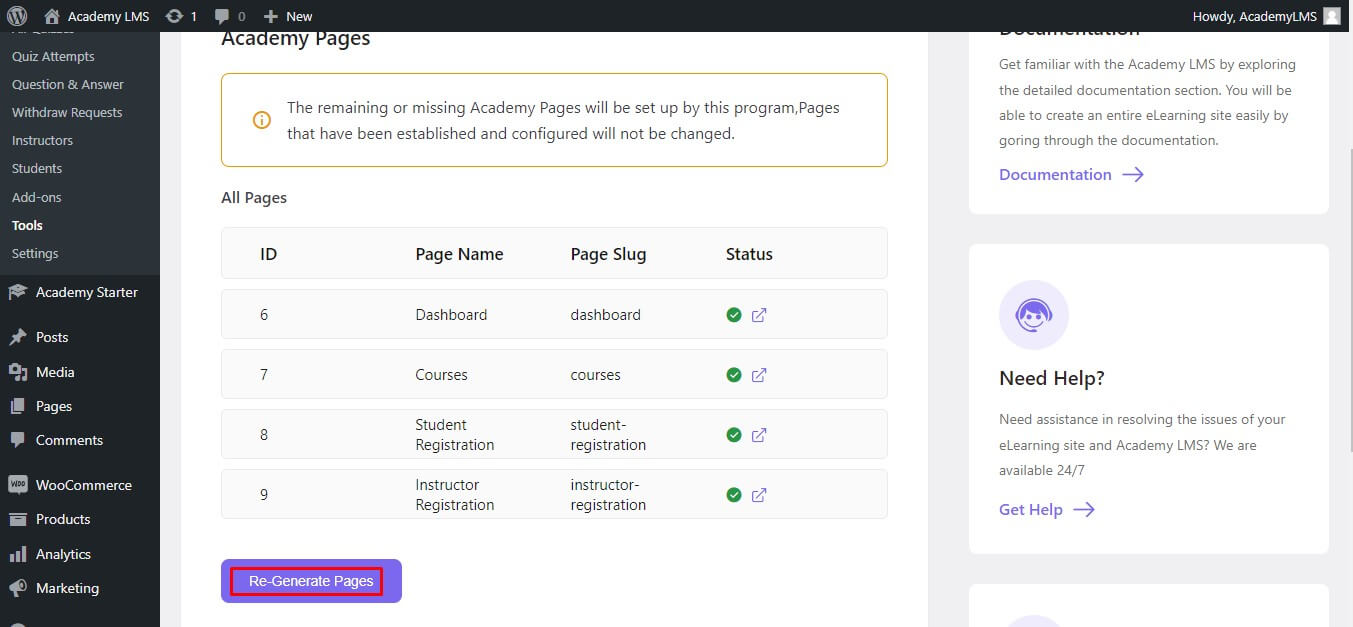Open Instructor Registration external link icon
Screen dimensions: 1353x627
point(759,495)
